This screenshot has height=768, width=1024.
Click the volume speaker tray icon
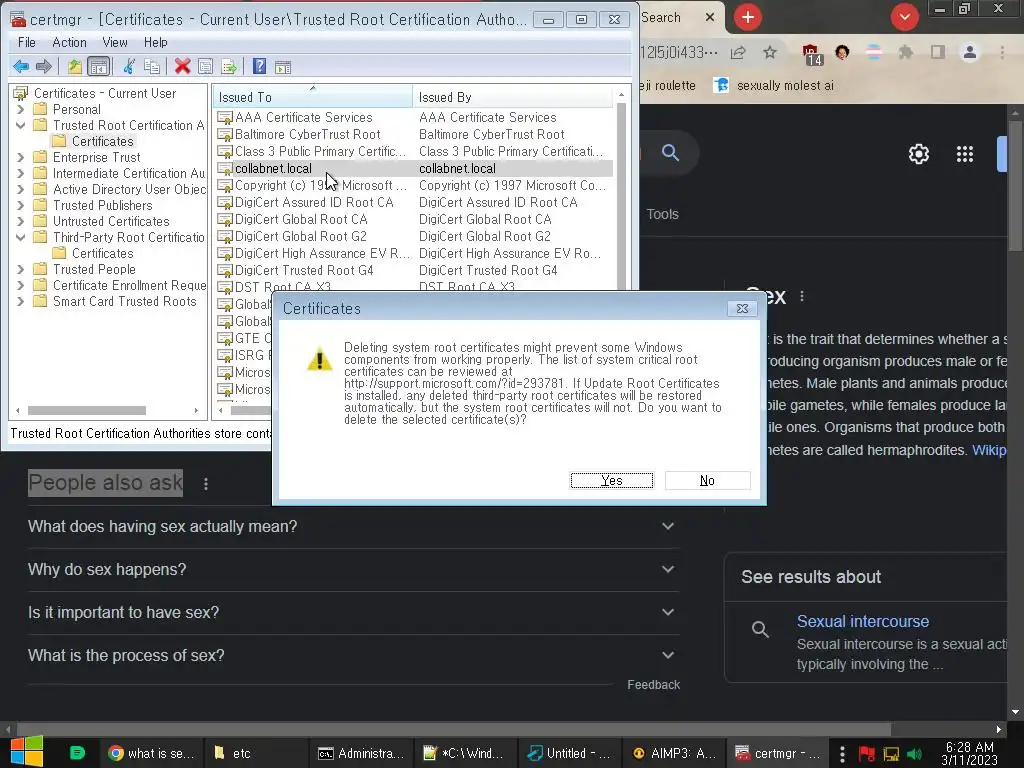914,754
